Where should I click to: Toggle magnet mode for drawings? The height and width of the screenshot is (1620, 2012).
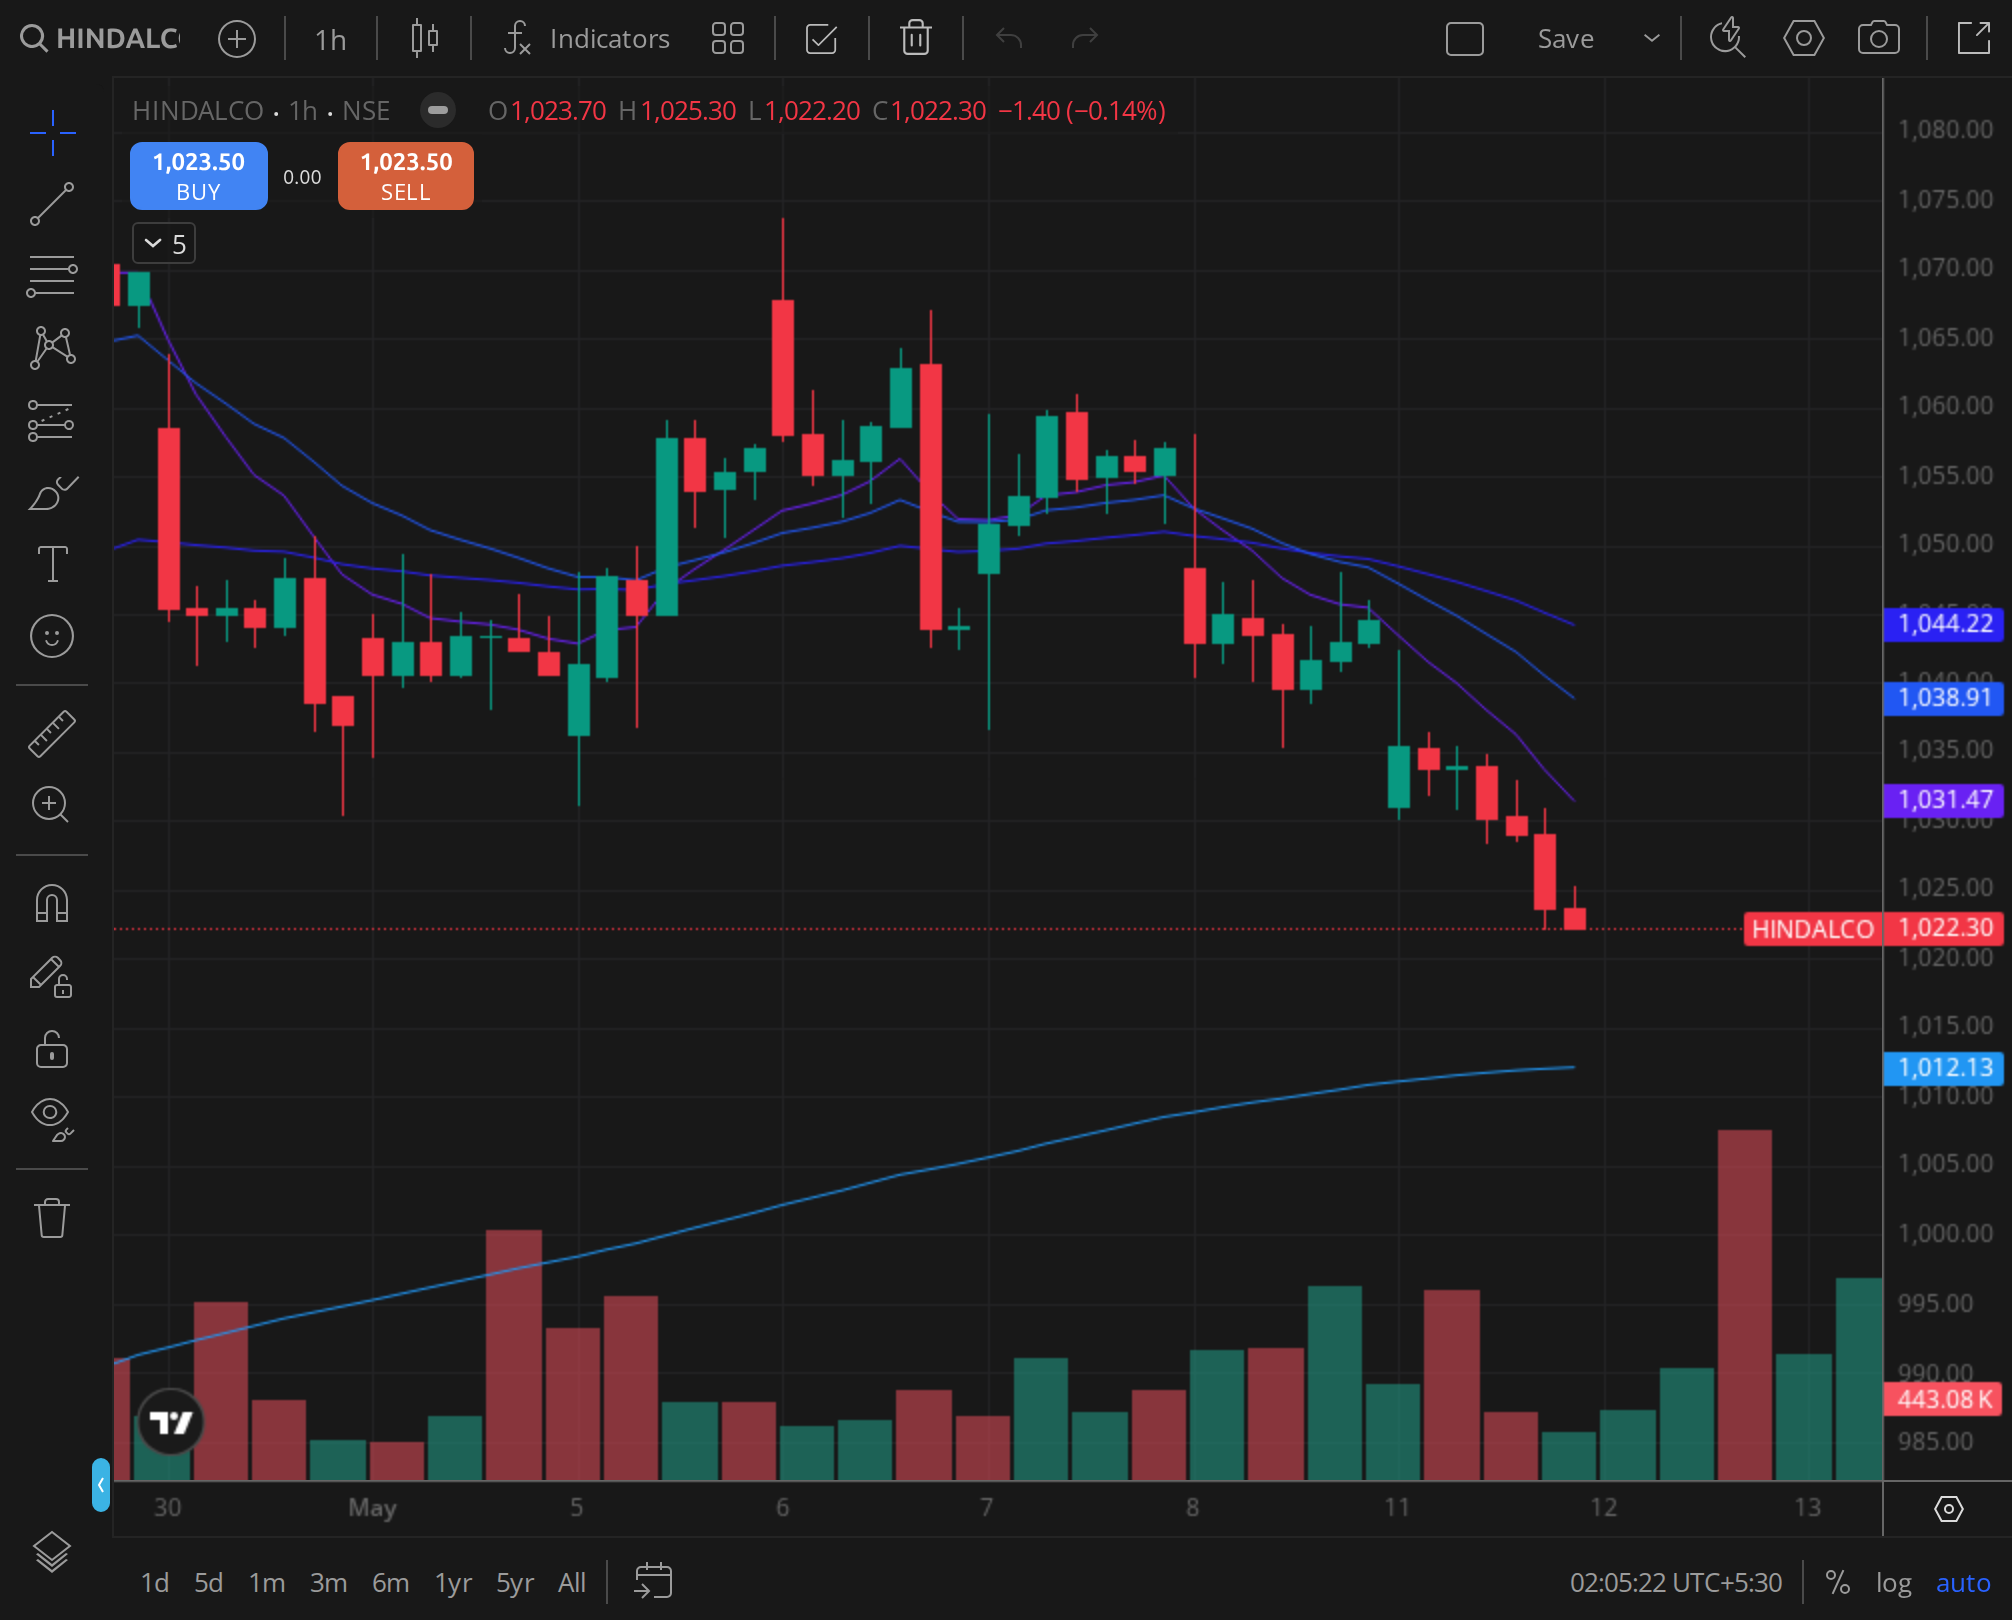click(52, 903)
